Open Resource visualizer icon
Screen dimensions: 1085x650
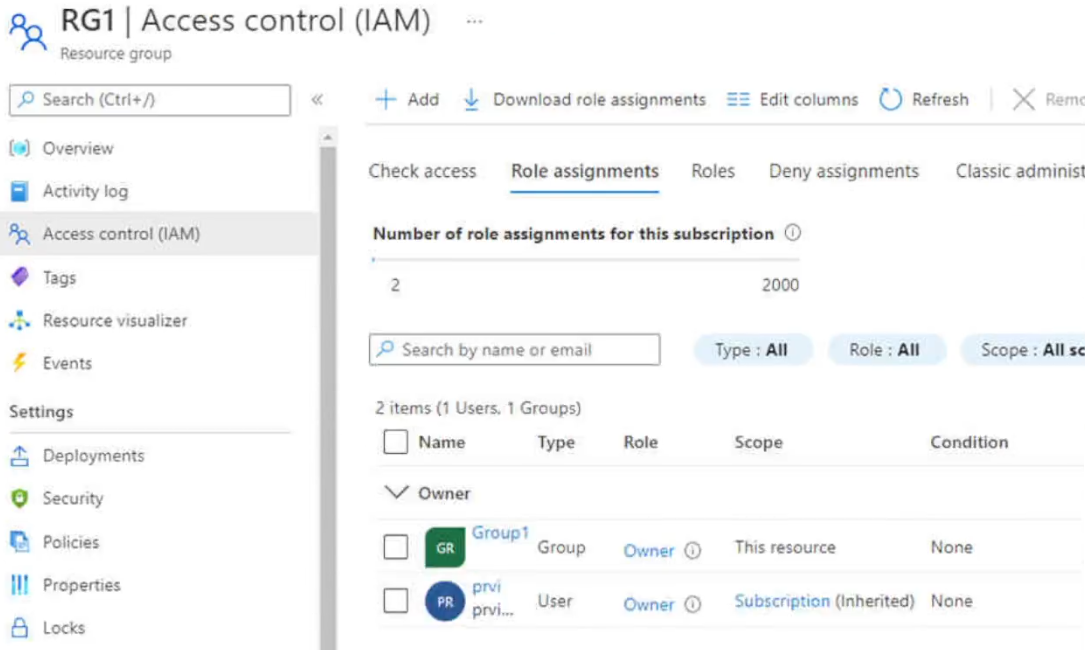tap(19, 321)
